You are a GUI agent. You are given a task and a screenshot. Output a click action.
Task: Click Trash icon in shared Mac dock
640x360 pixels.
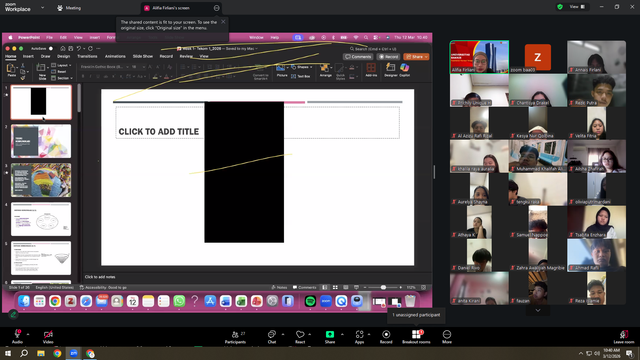[410, 301]
